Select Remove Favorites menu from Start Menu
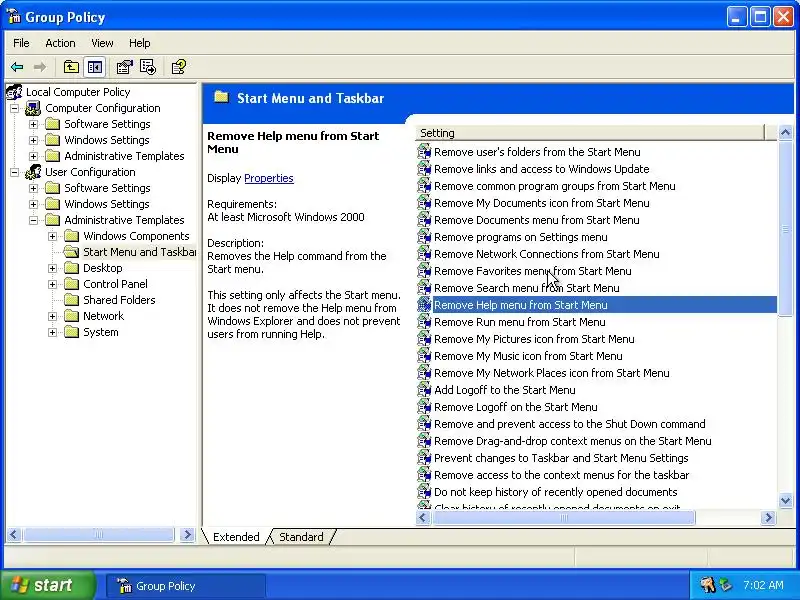Image resolution: width=800 pixels, height=600 pixels. click(x=533, y=271)
